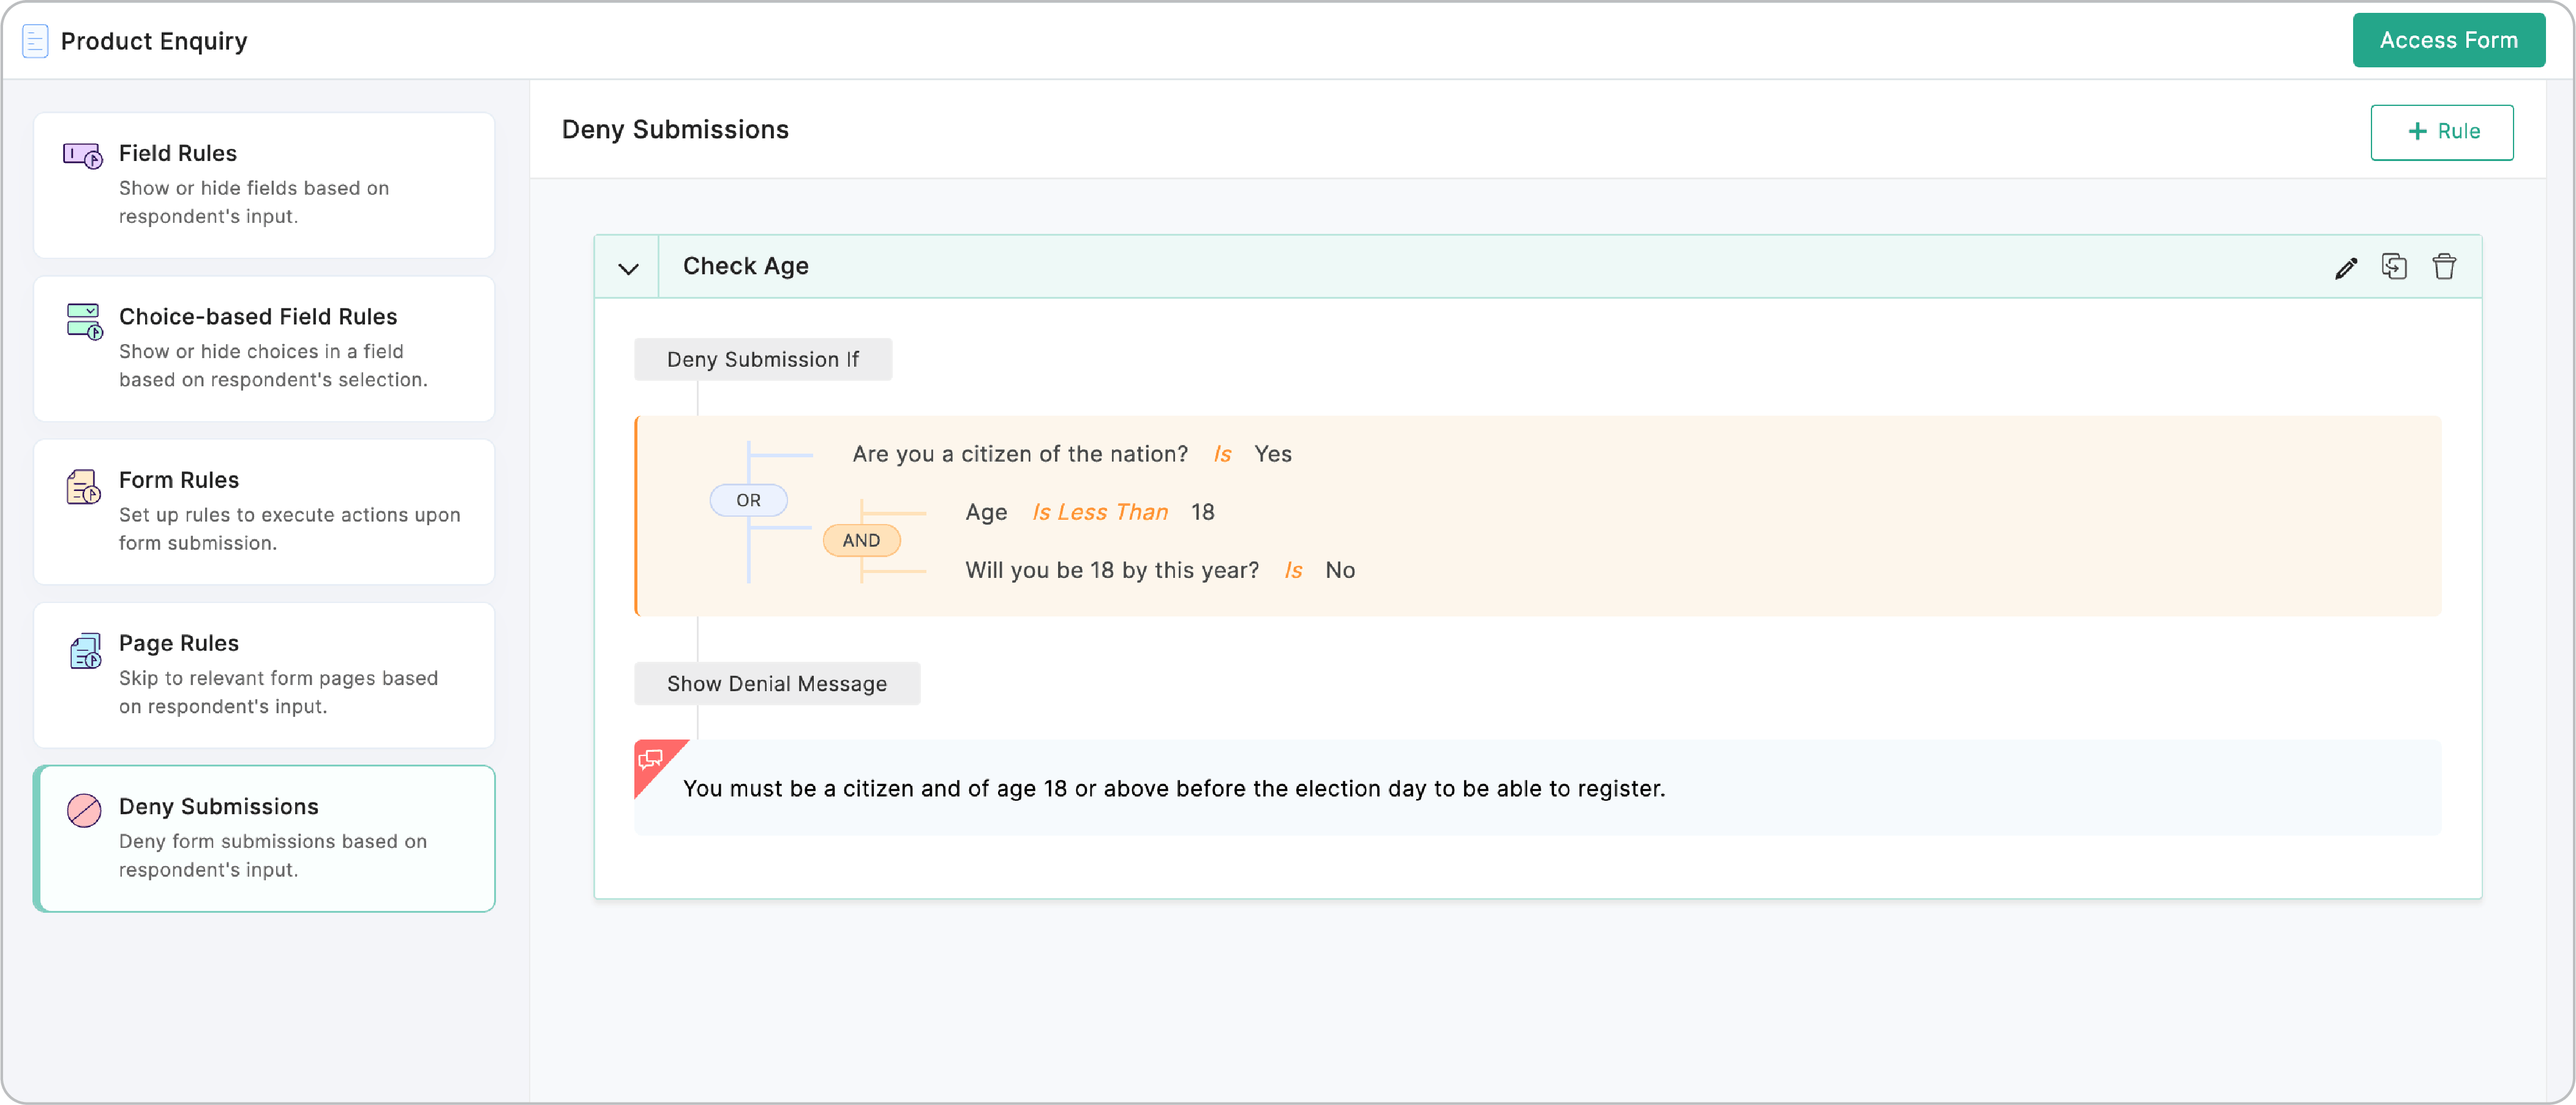
Task: Click the Choice-based Field Rules icon
Action: click(84, 321)
